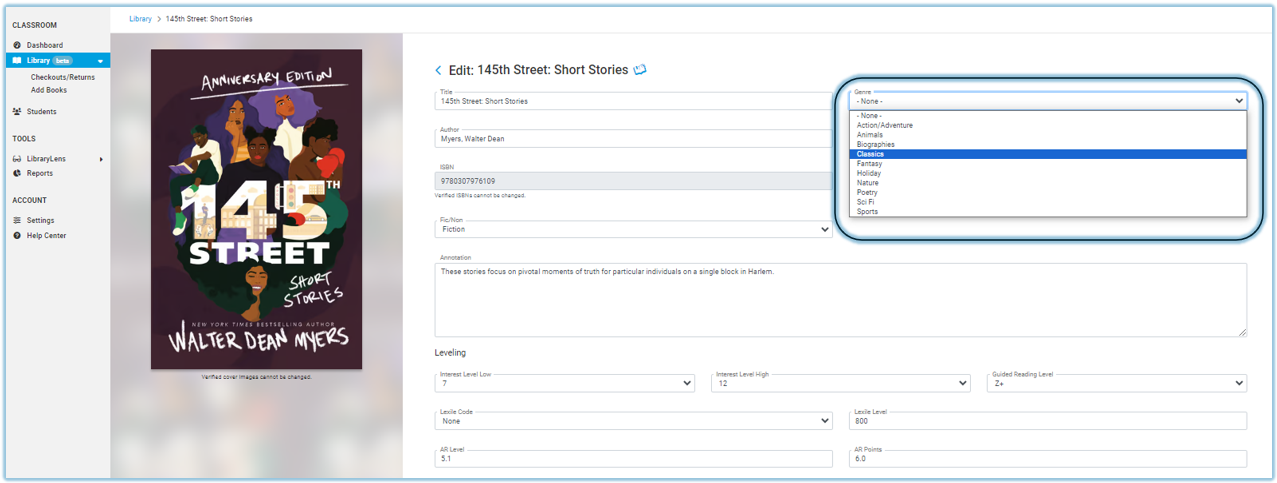Select the highlighted Classics genre
The height and width of the screenshot is (483, 1277).
pos(1048,154)
